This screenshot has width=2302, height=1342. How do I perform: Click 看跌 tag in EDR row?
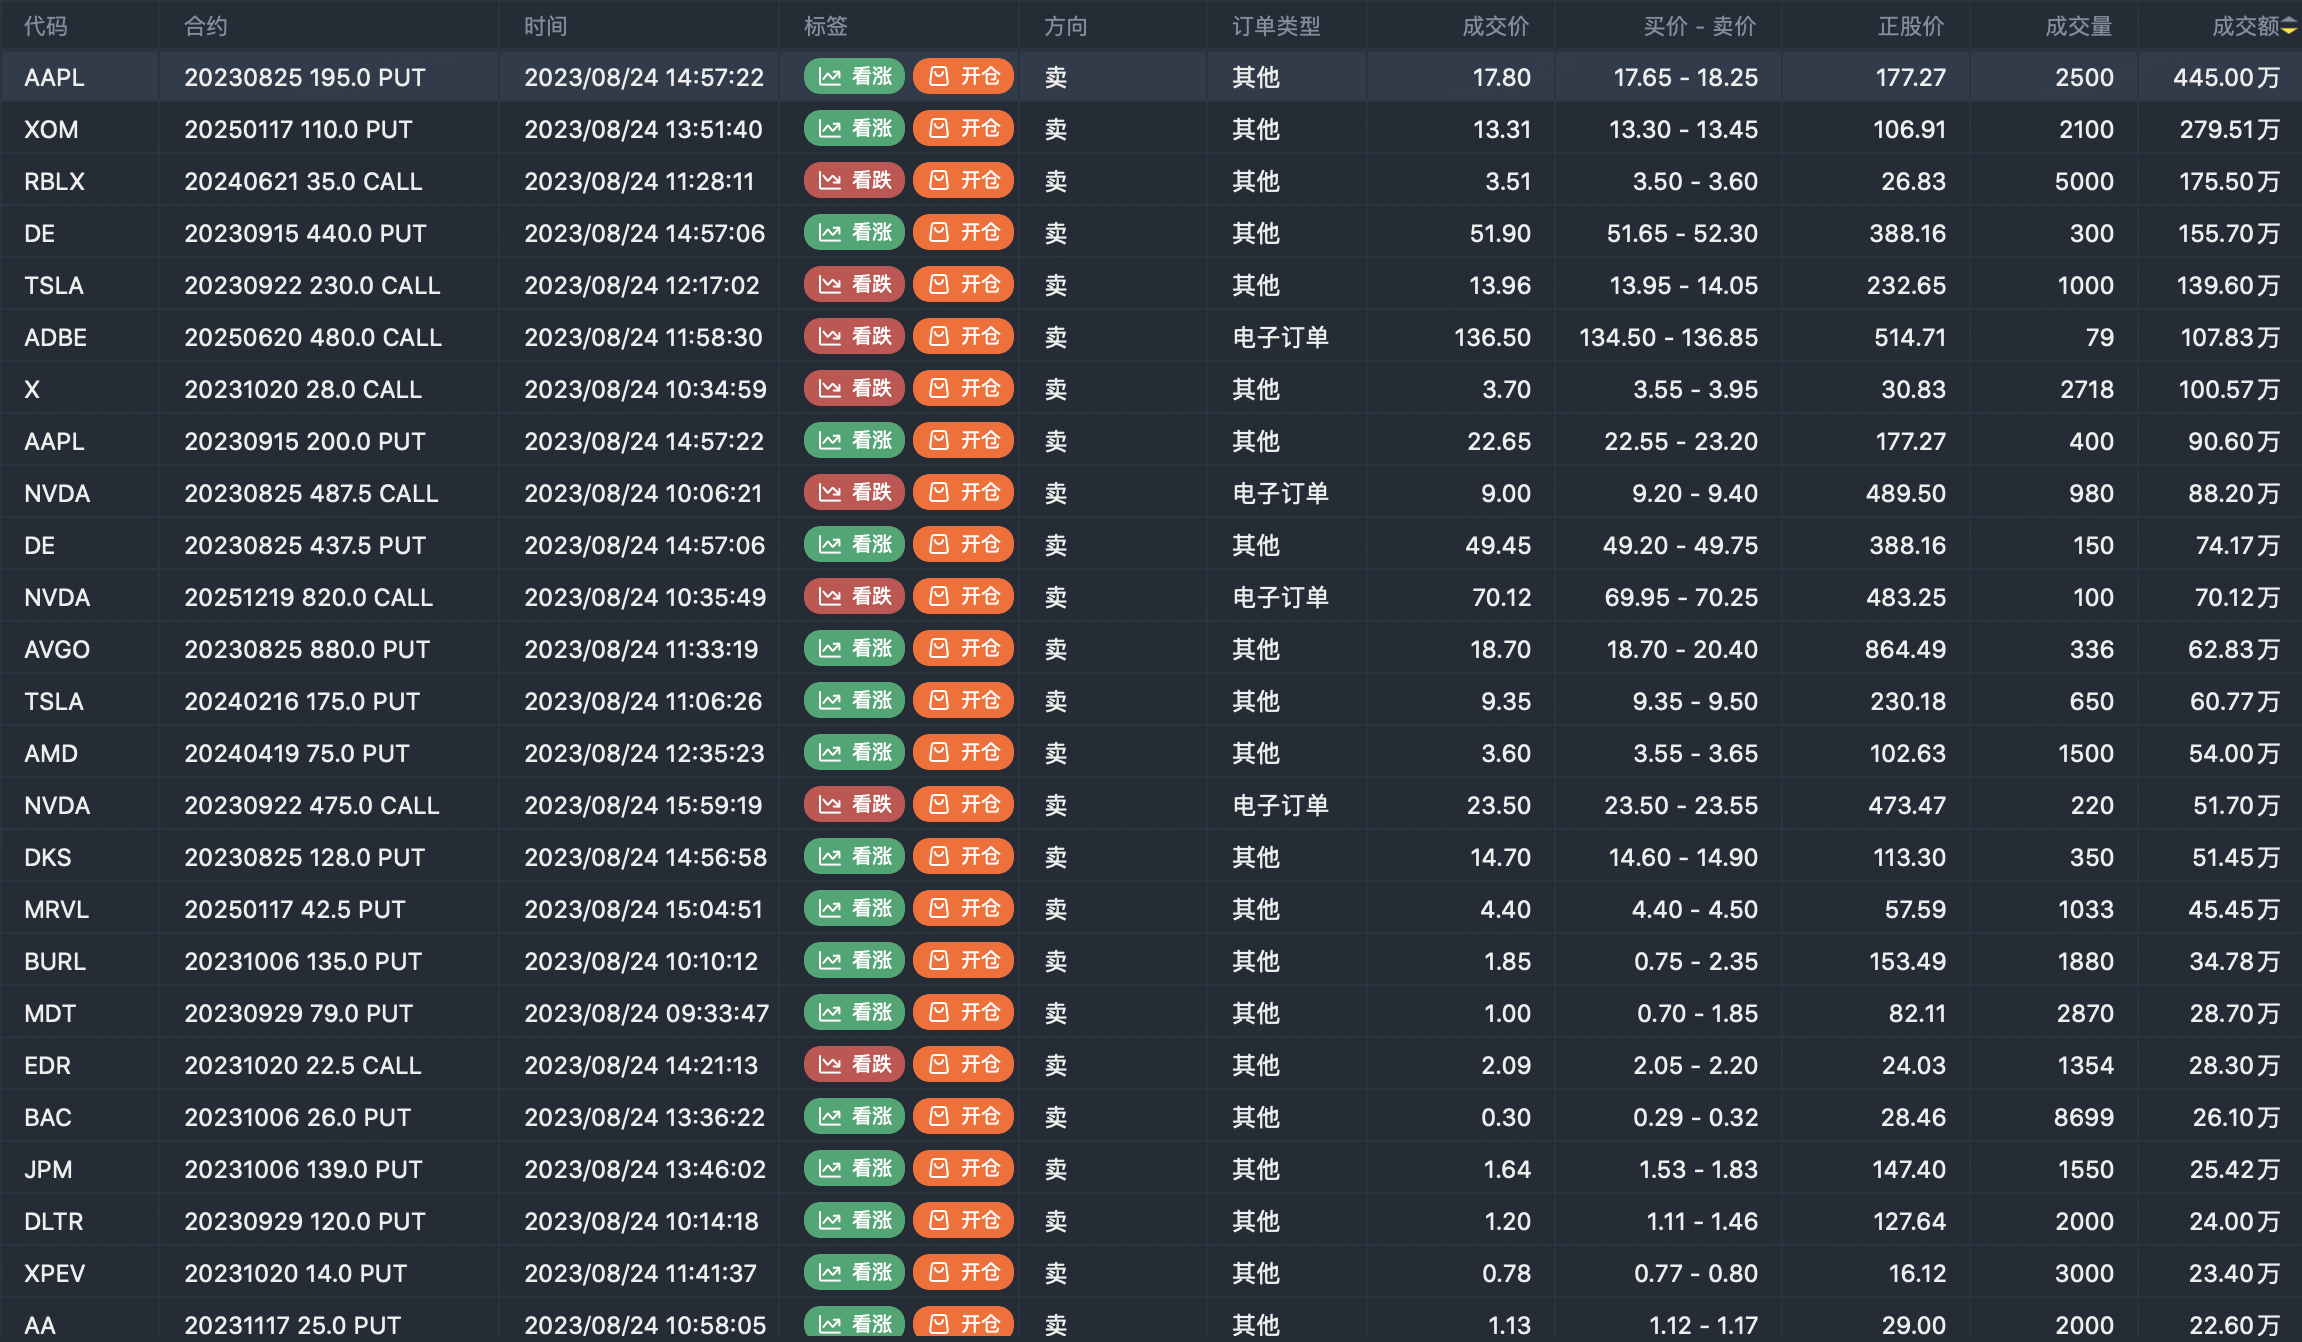coord(854,1065)
